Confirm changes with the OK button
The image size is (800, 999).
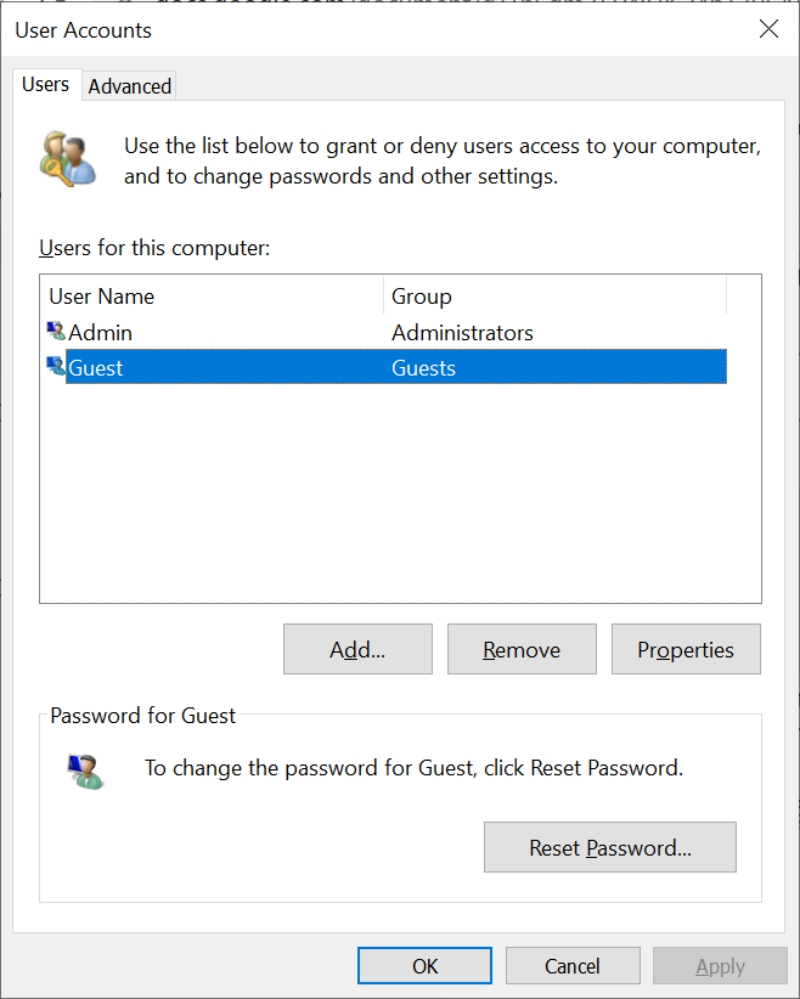tap(424, 965)
